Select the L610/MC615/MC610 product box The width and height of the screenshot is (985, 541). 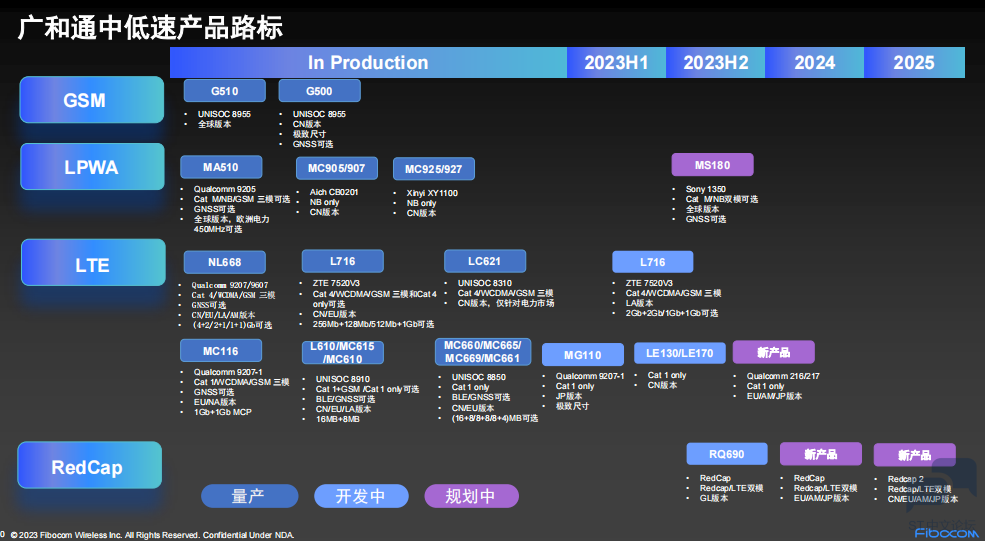[342, 353]
